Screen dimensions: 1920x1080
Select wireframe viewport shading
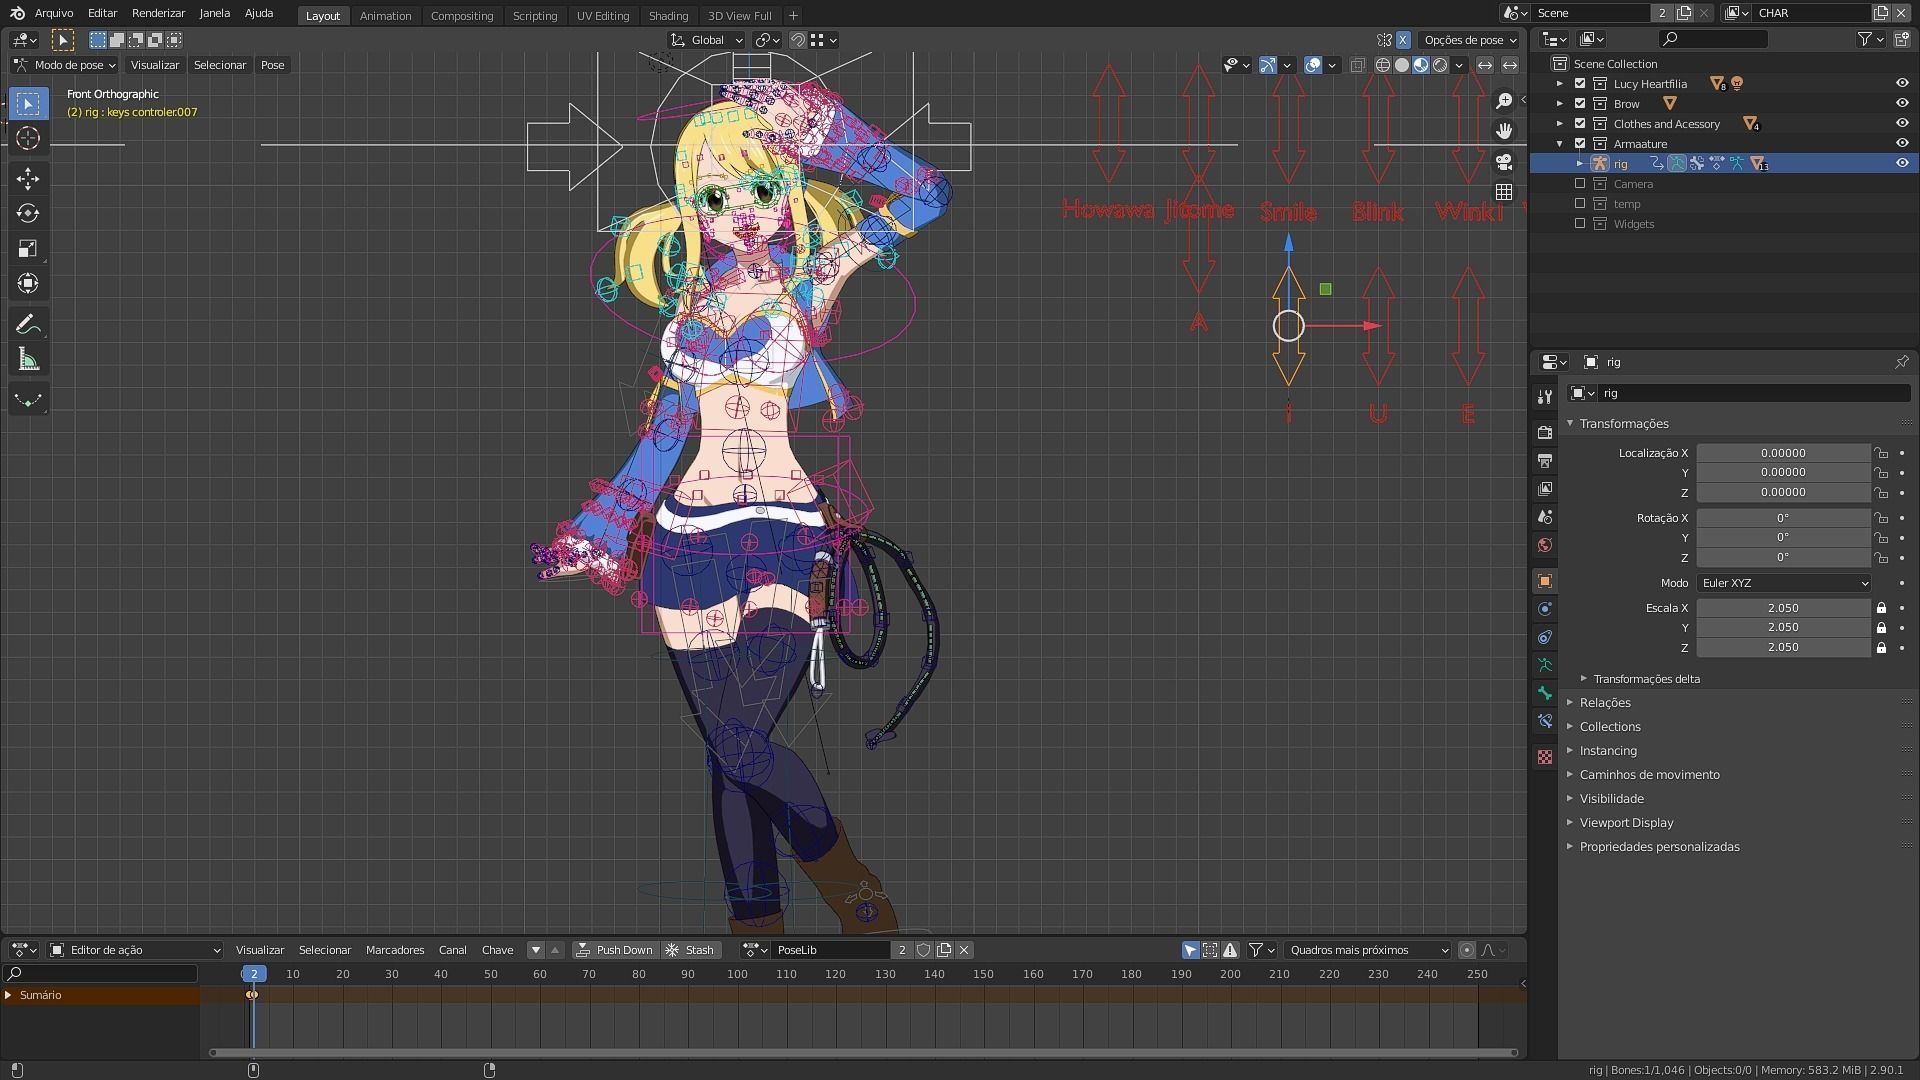click(x=1383, y=65)
